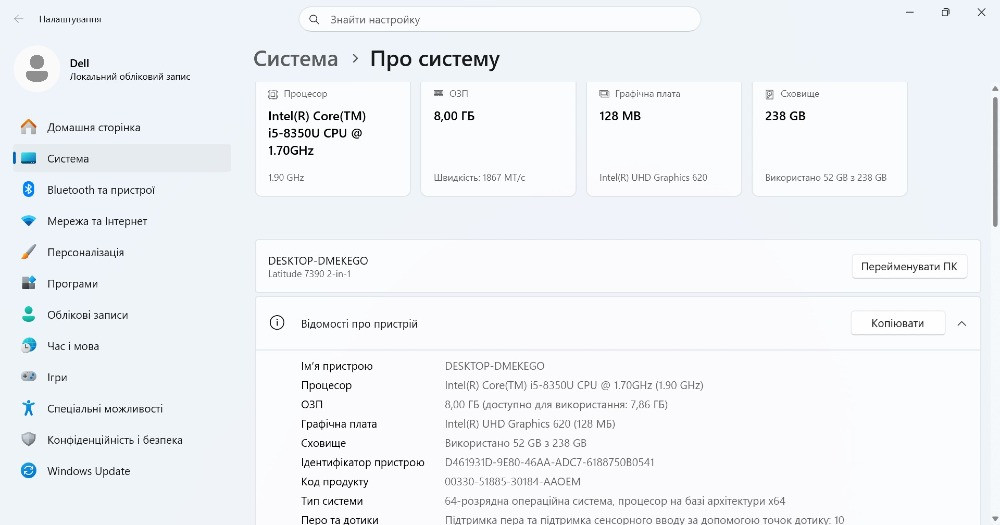Click the Bluetooth icon in the sidebar

pos(29,189)
